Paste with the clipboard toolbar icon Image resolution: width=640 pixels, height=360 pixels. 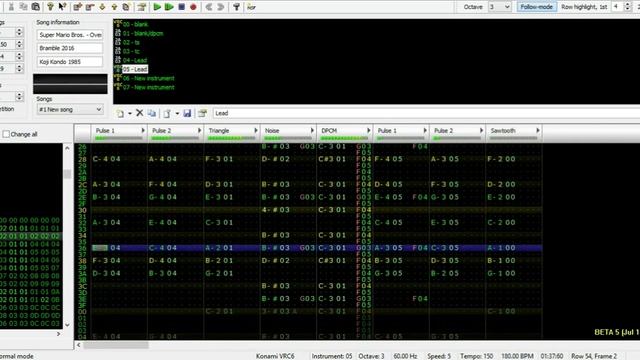[36, 7]
